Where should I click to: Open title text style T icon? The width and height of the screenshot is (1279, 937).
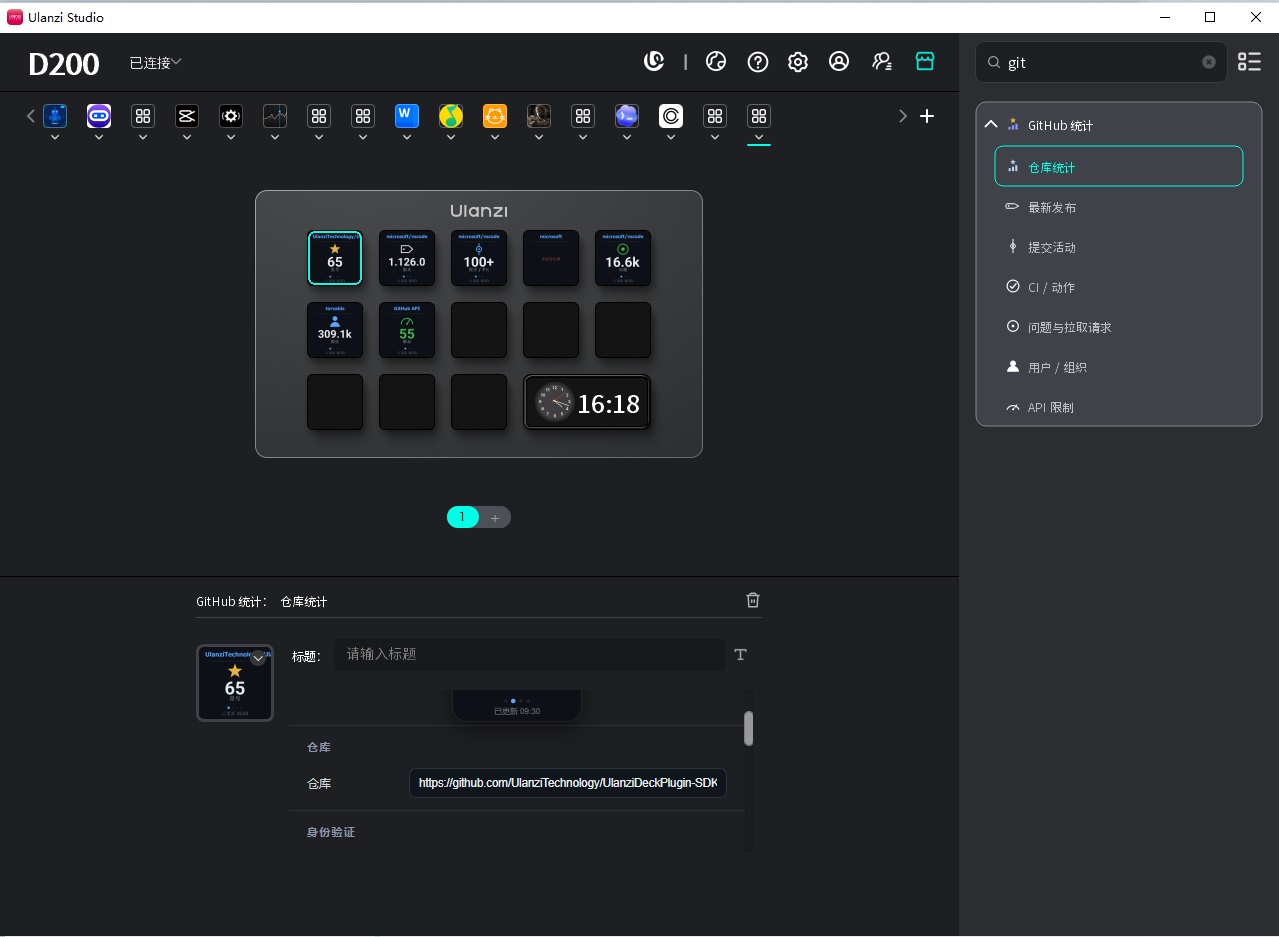click(741, 655)
